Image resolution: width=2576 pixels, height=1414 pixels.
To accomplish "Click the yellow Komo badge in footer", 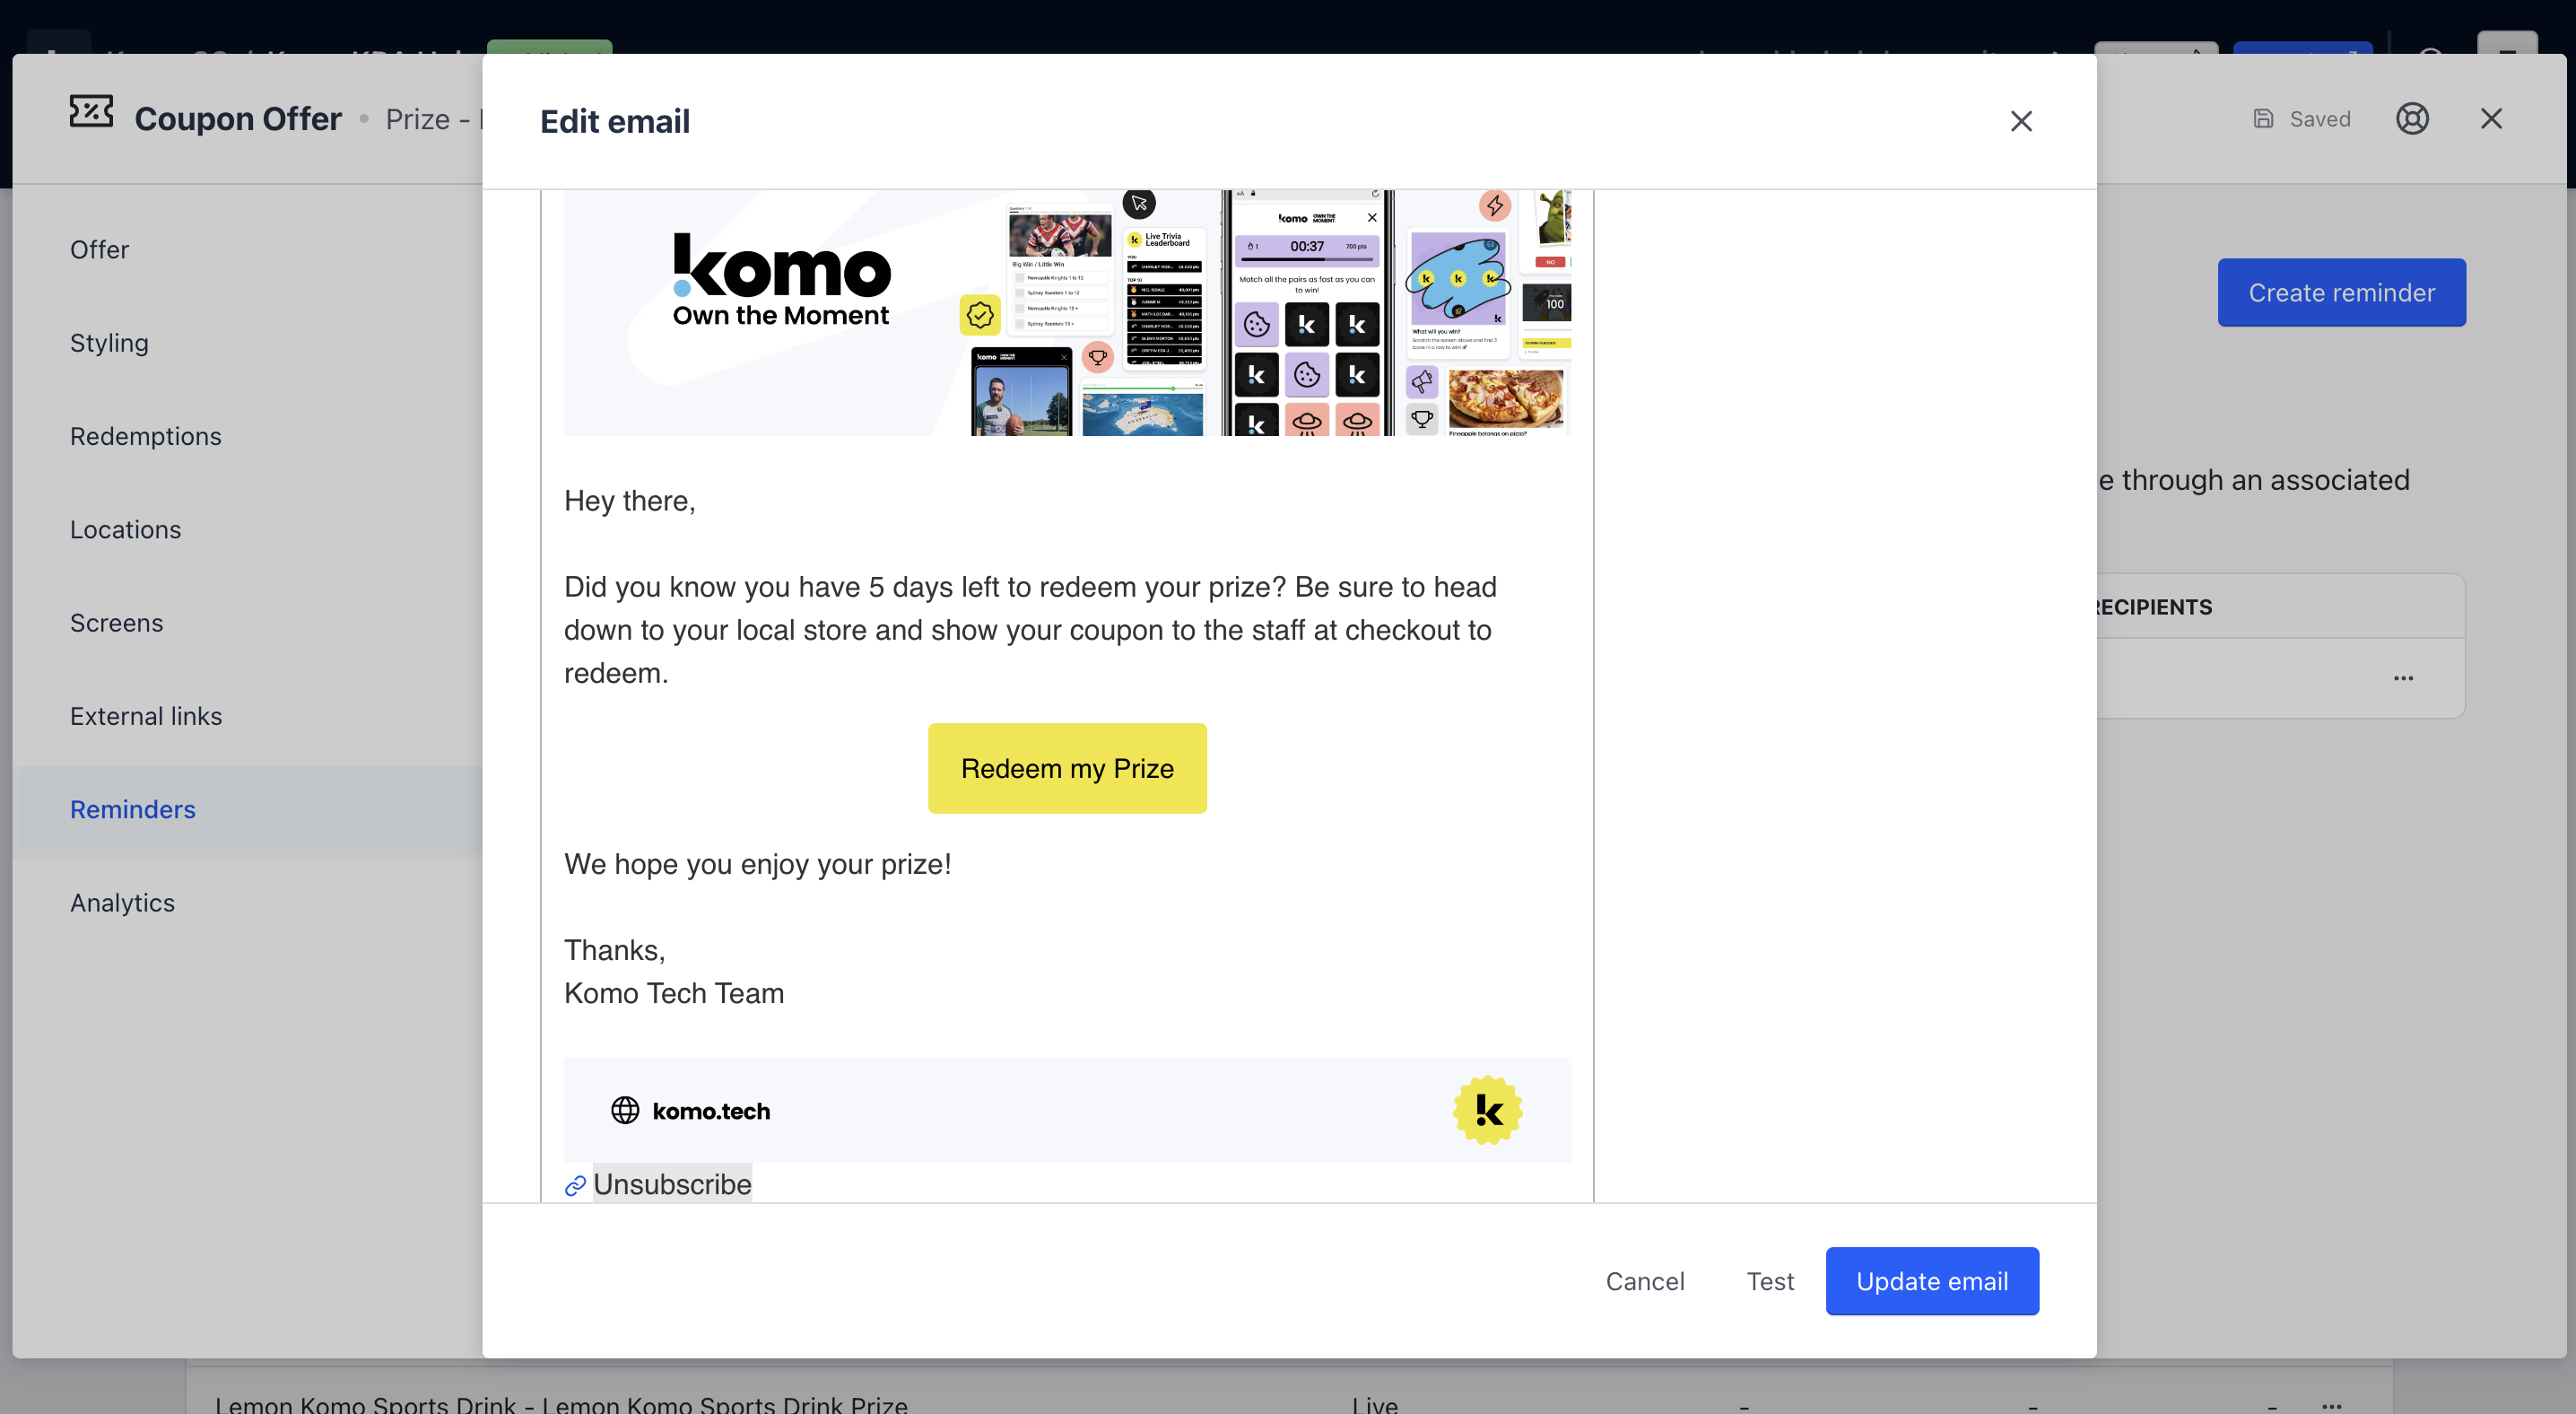I will [x=1487, y=1110].
